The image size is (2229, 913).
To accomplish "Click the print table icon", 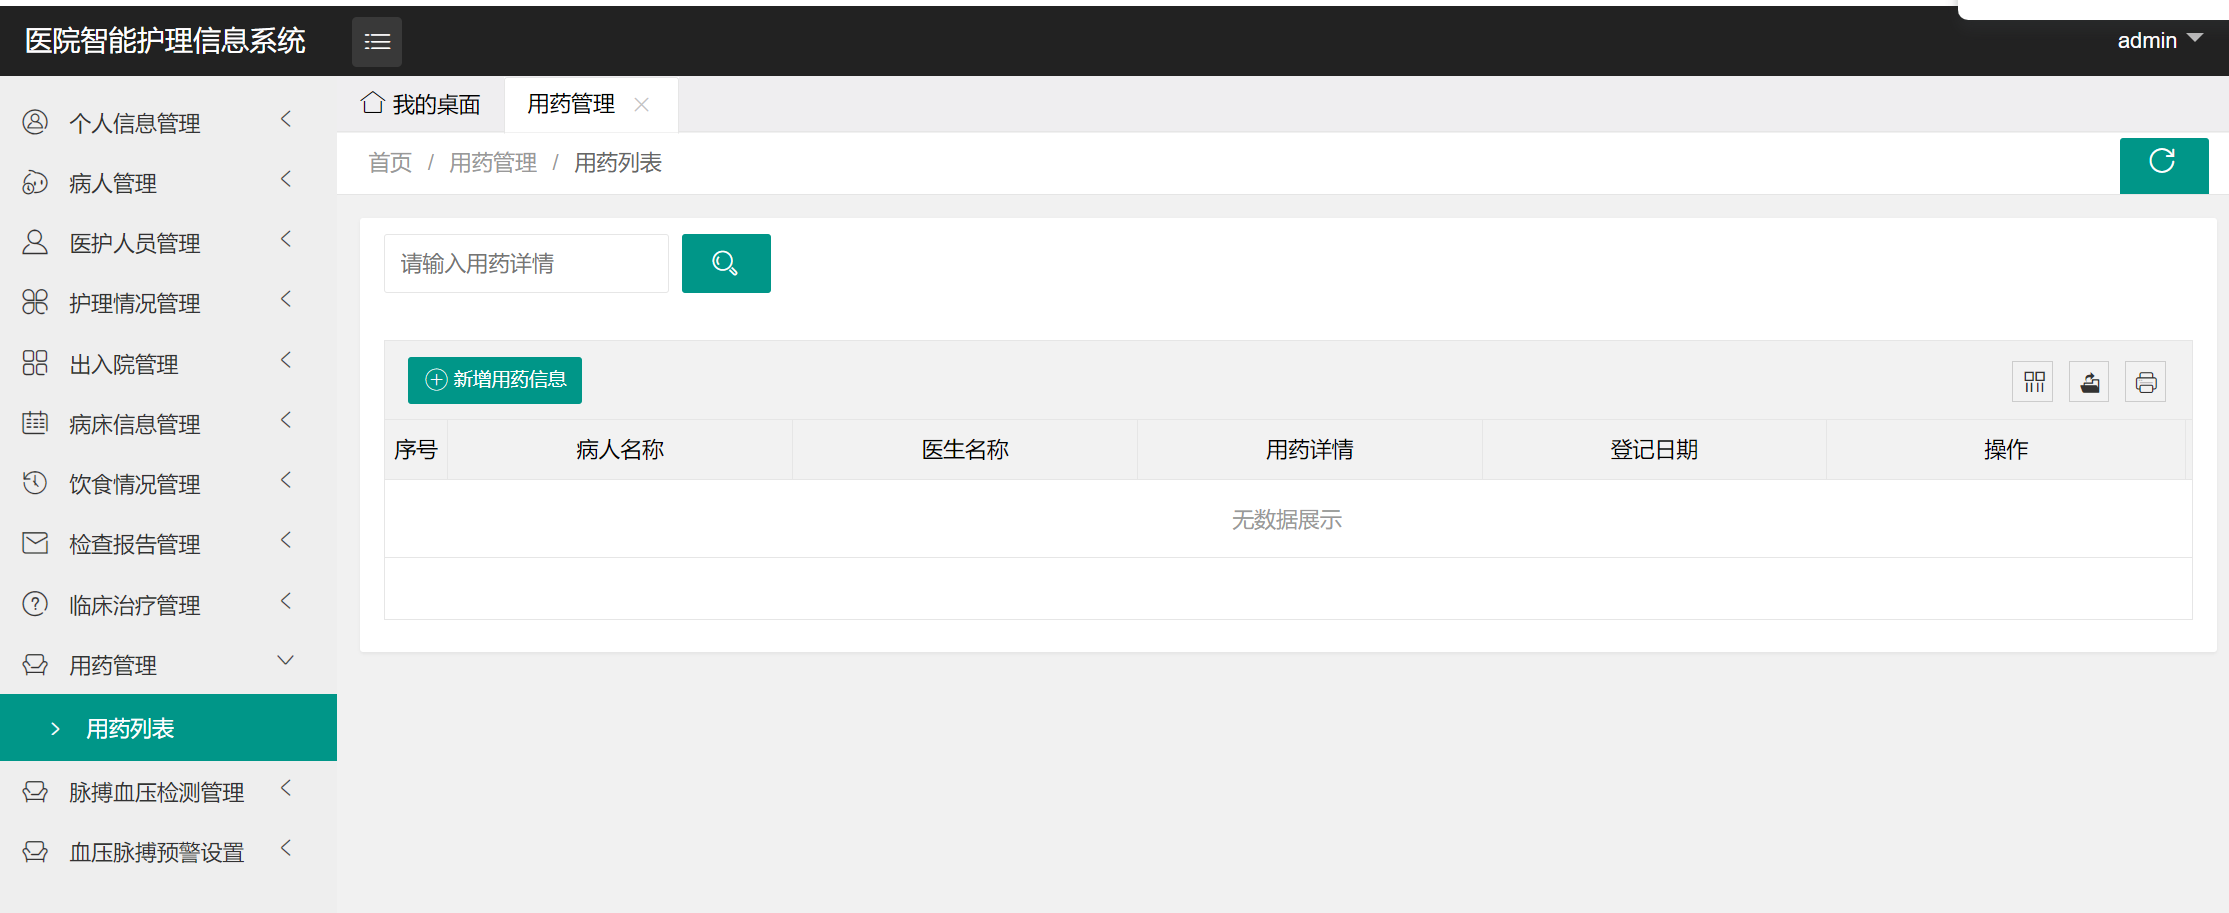I will [x=2145, y=382].
